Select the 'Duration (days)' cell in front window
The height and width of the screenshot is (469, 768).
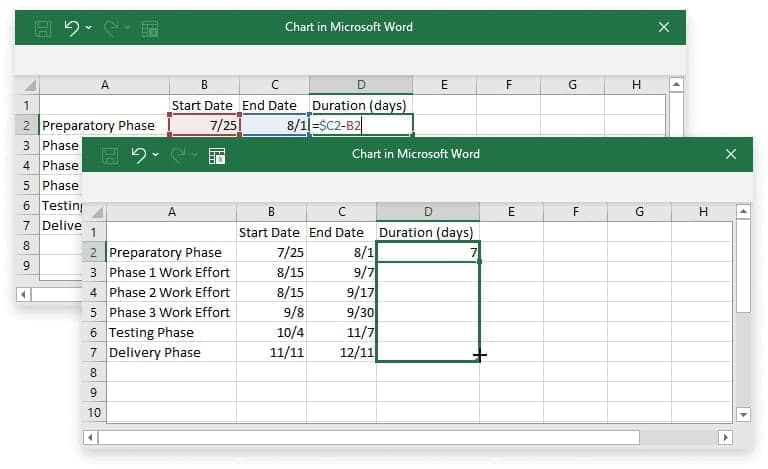coord(428,232)
